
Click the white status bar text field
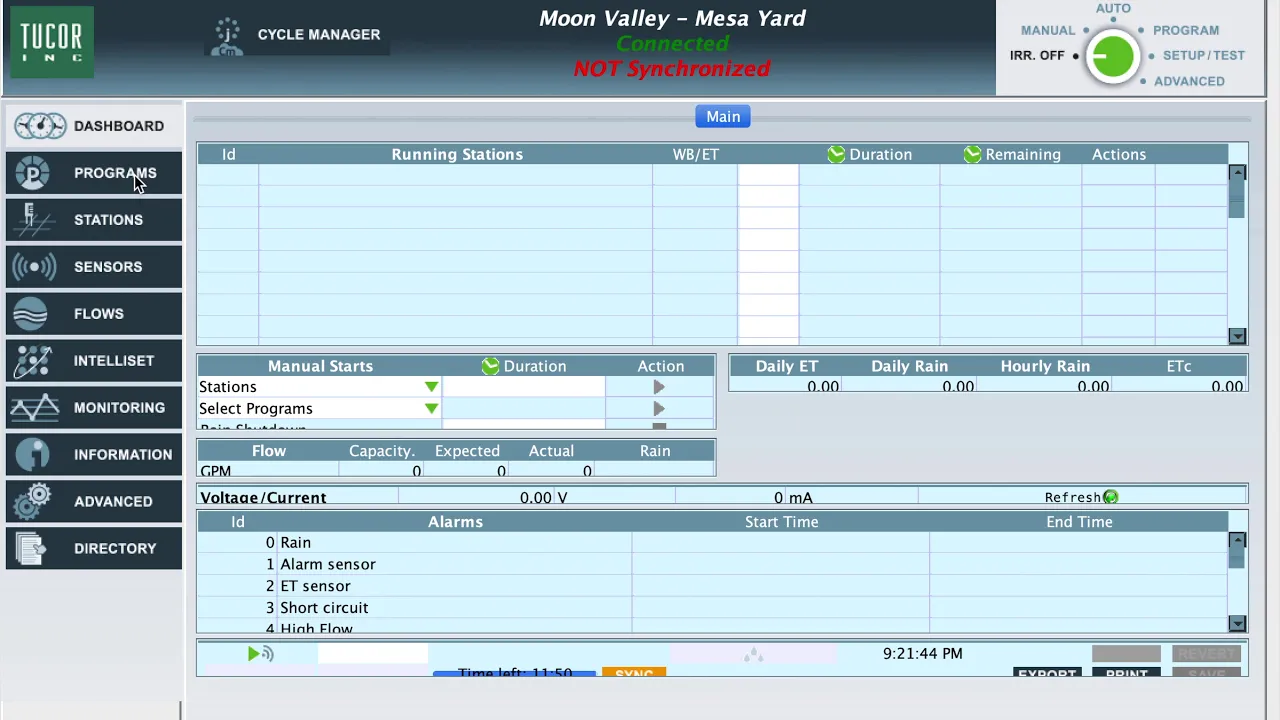point(373,654)
